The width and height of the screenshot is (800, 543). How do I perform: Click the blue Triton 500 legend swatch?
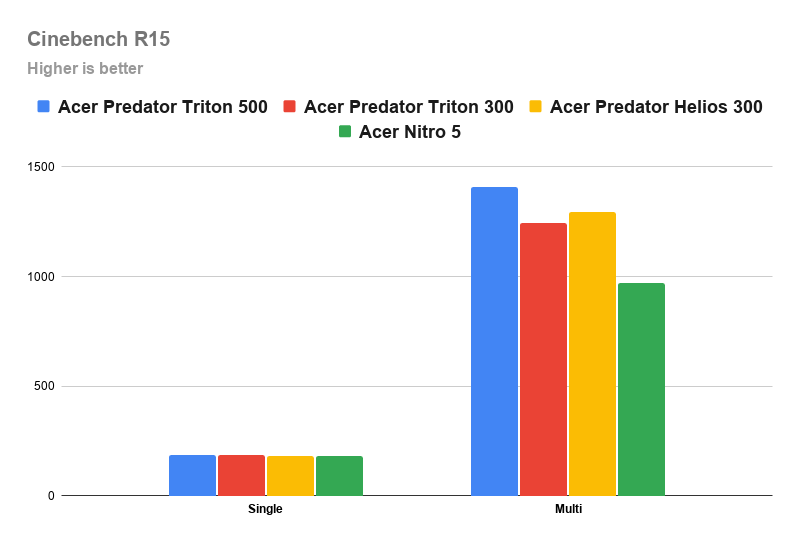[x=43, y=106]
